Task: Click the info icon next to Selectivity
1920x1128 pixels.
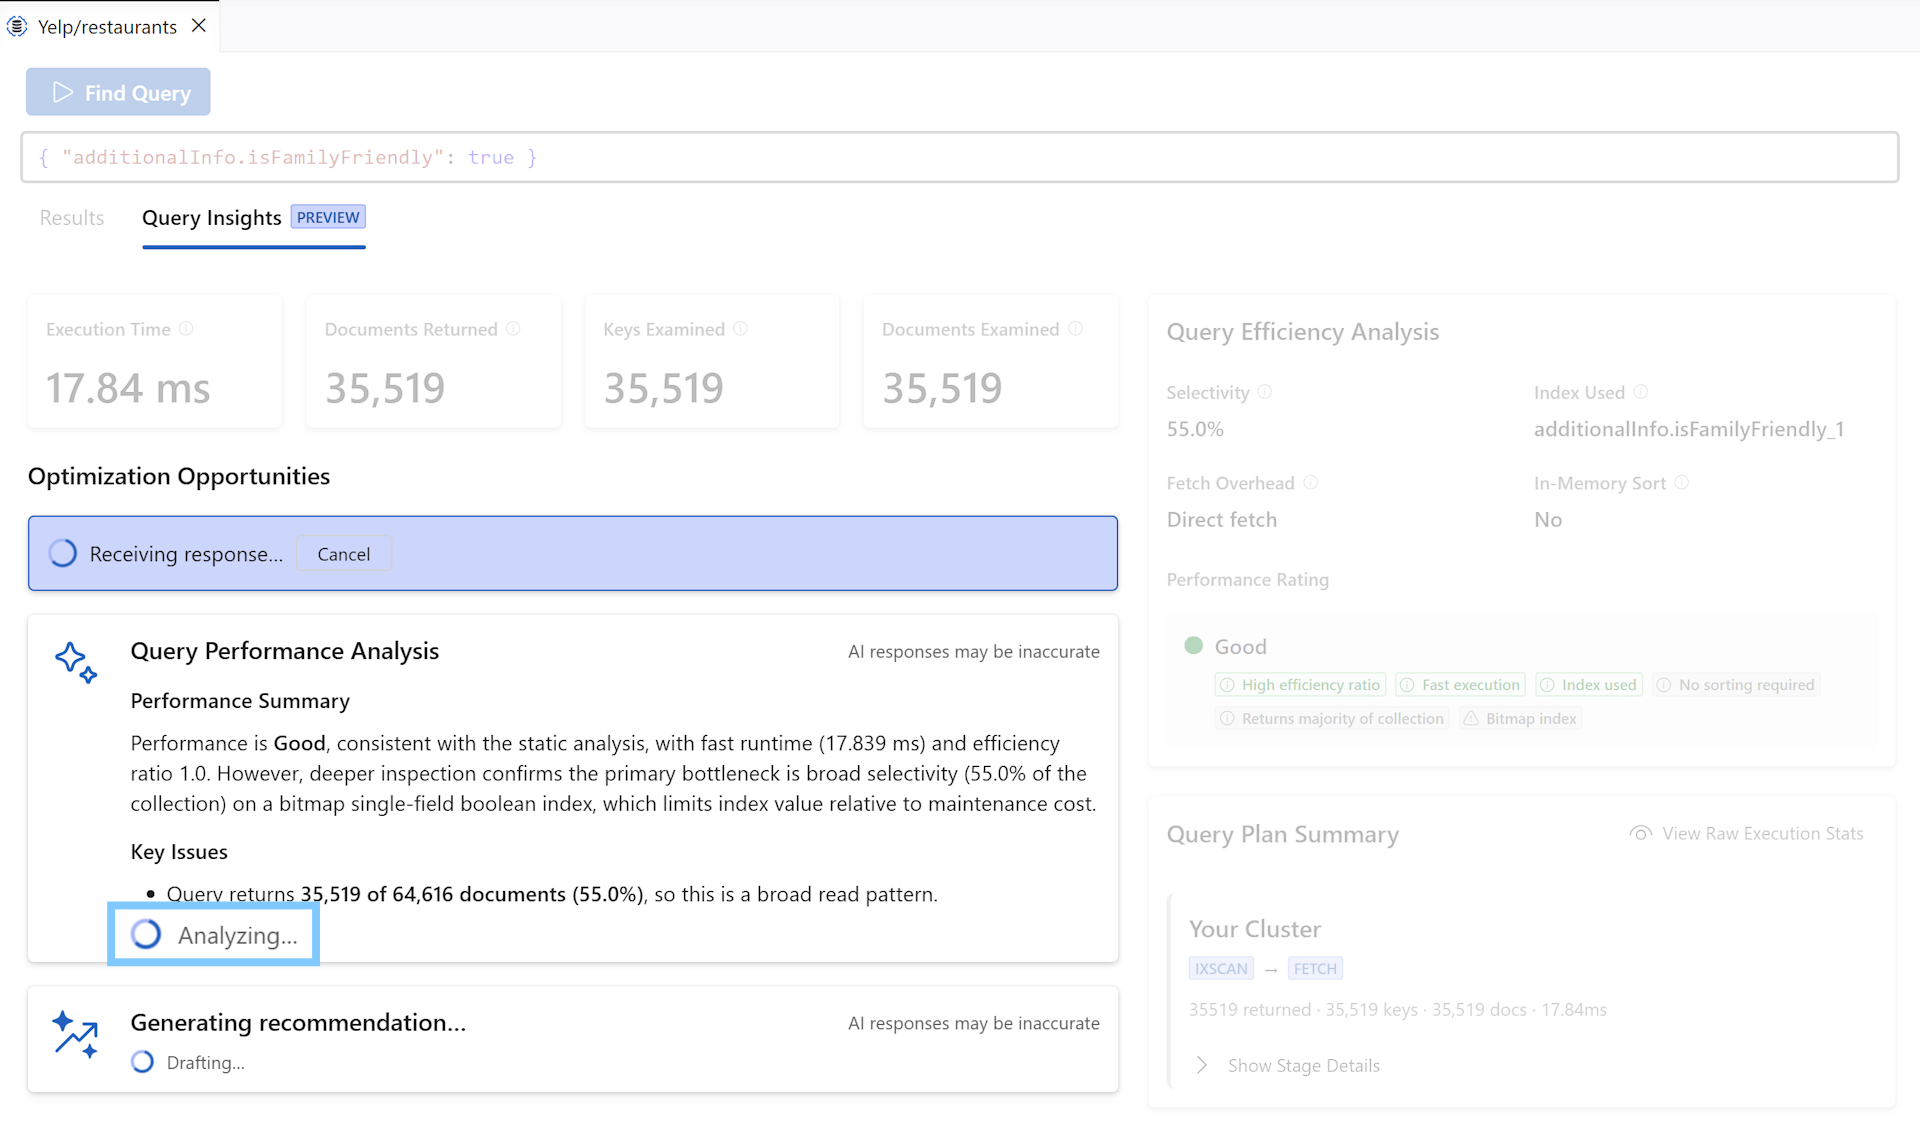Action: click(x=1265, y=392)
